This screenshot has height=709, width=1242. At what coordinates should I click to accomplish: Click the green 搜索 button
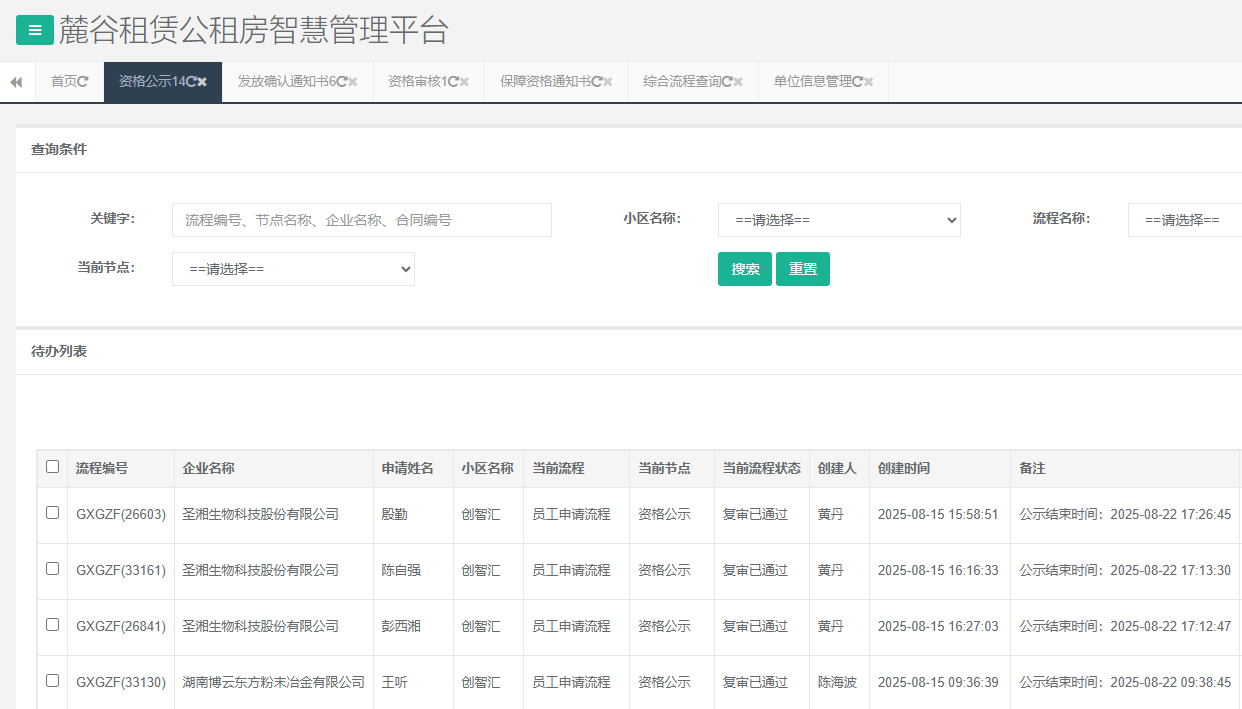(744, 269)
